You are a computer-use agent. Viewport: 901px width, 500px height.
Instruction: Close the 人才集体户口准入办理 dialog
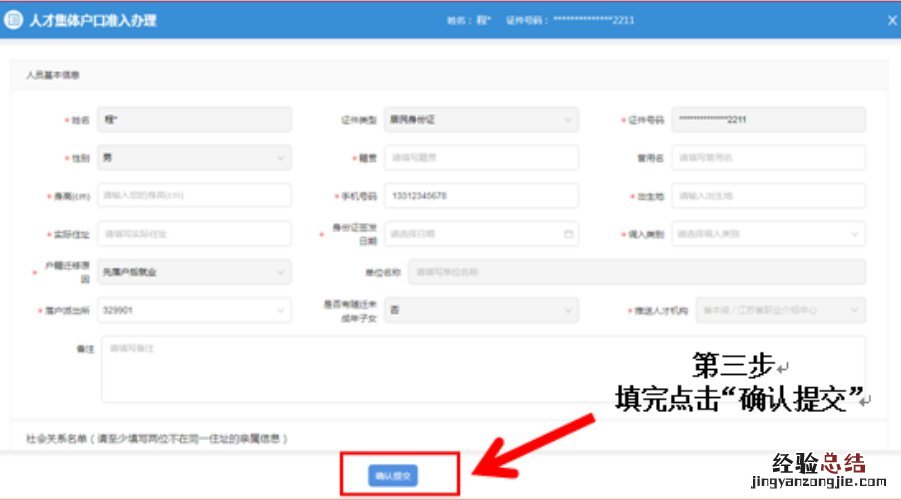[891, 20]
